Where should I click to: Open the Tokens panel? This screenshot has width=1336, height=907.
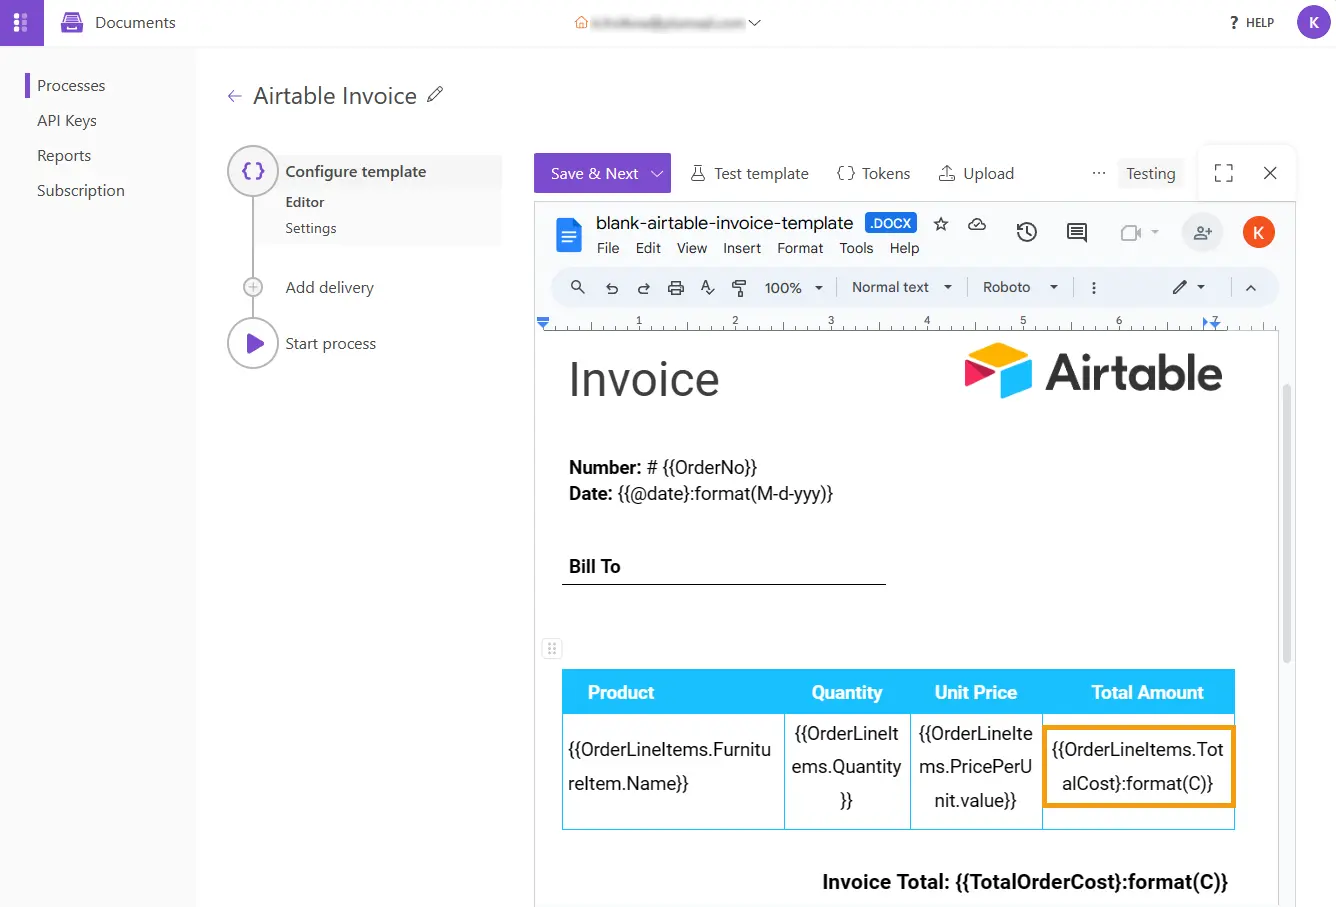pos(873,173)
